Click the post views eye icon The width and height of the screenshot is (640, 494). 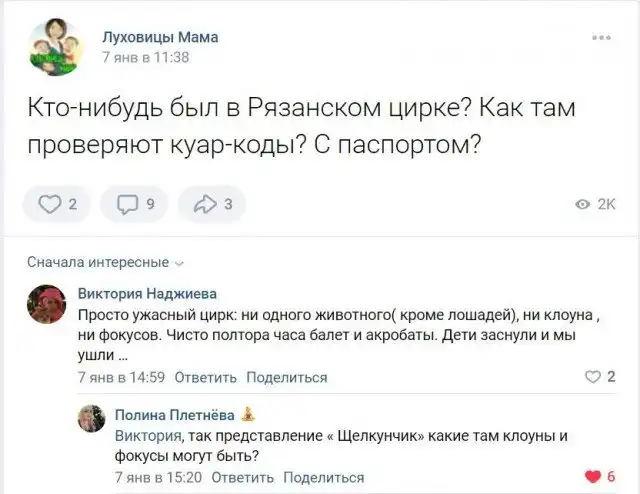coord(582,206)
